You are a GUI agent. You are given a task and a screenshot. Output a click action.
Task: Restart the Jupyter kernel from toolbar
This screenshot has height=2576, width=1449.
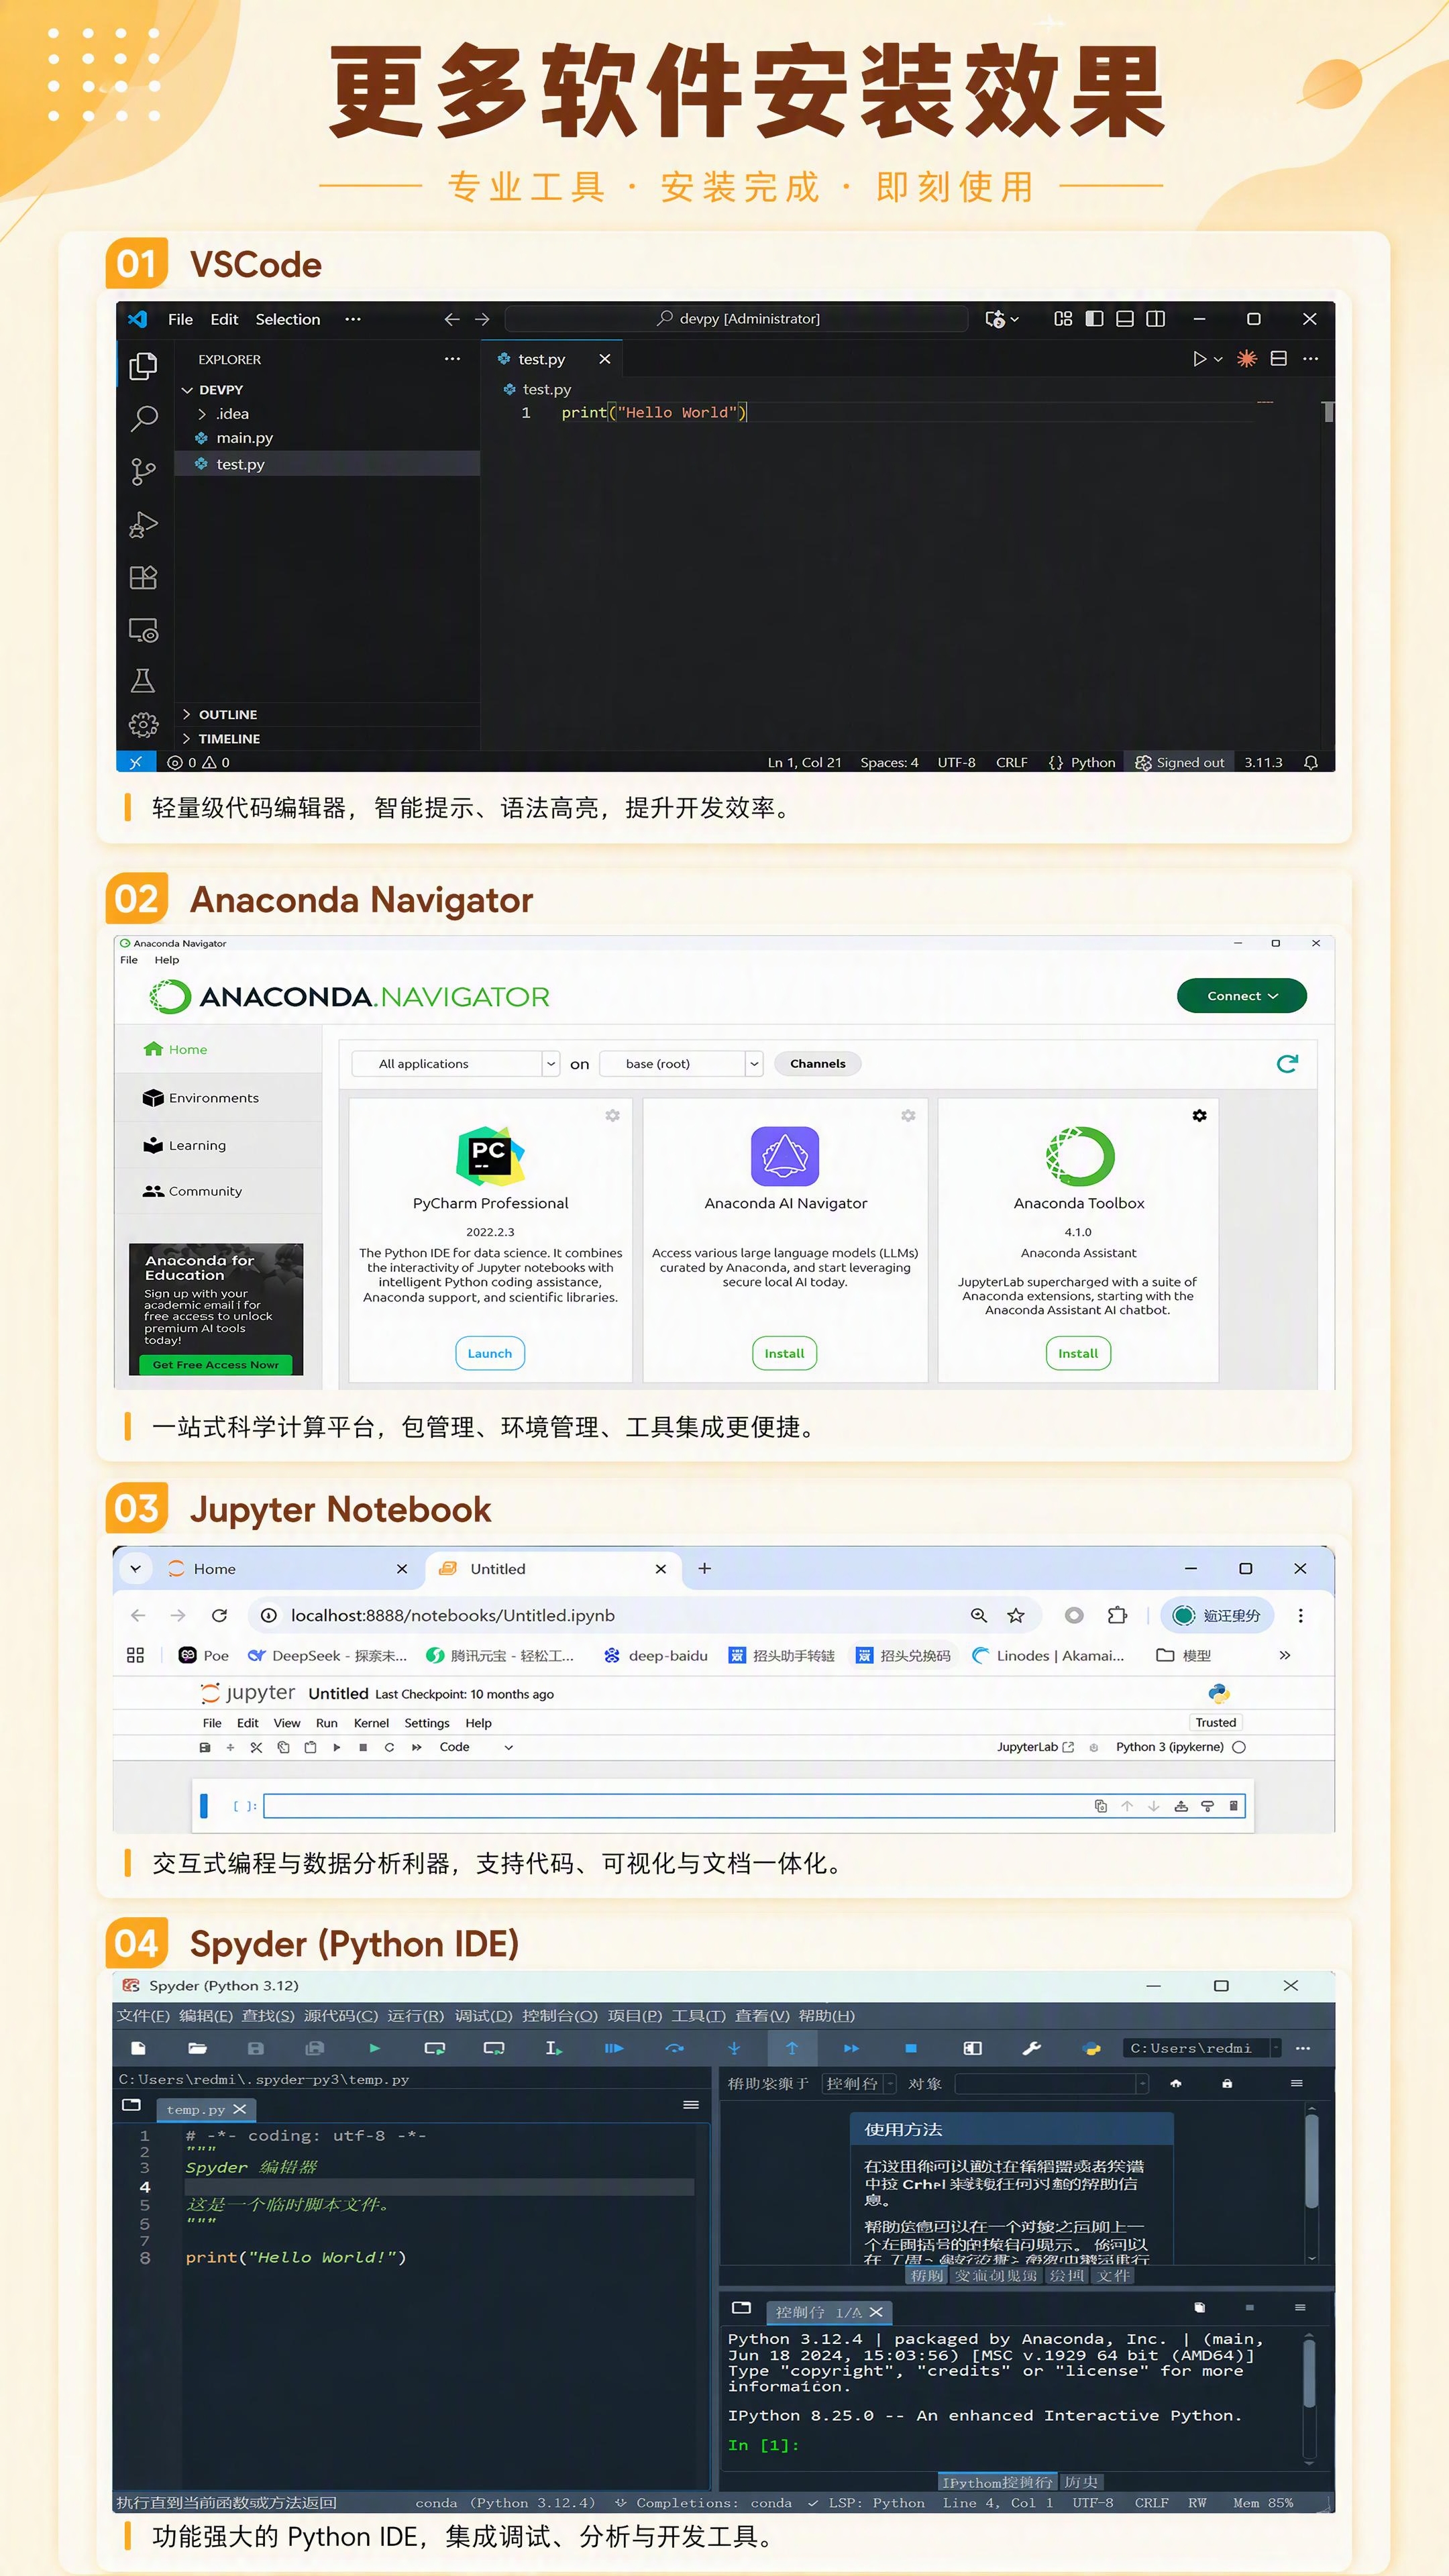point(389,1747)
